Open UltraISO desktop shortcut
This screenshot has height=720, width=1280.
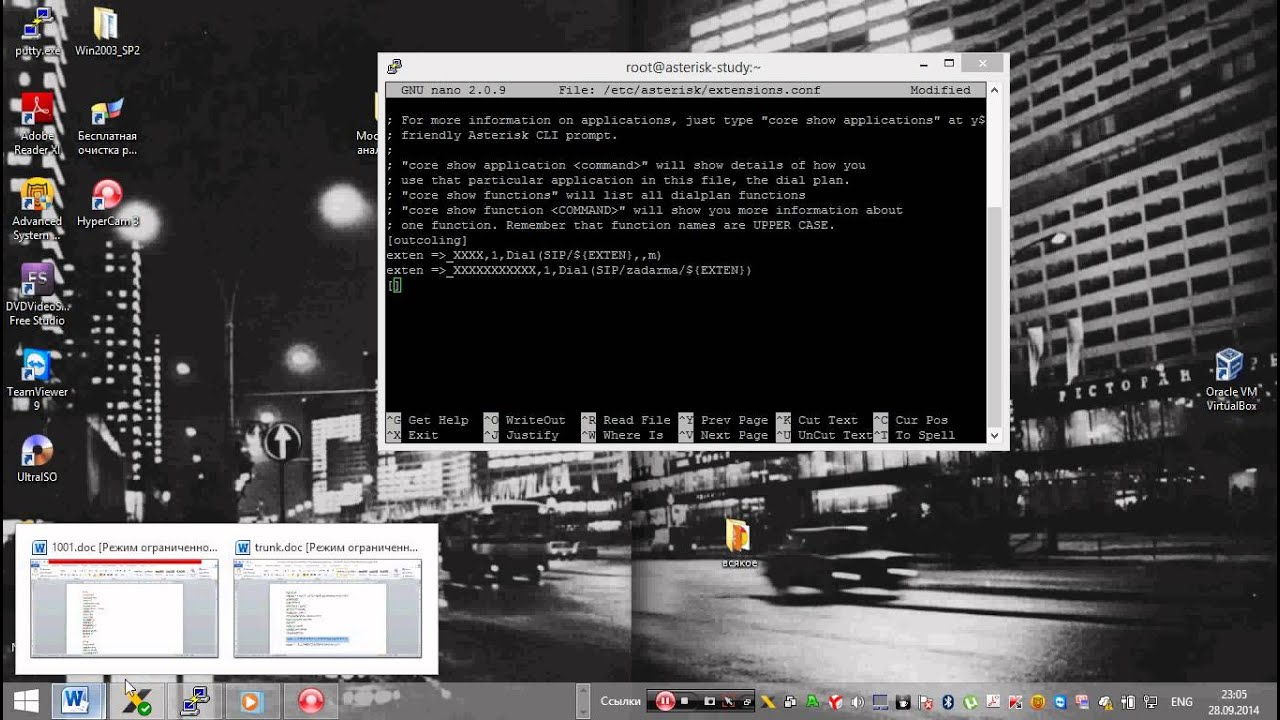tap(37, 459)
